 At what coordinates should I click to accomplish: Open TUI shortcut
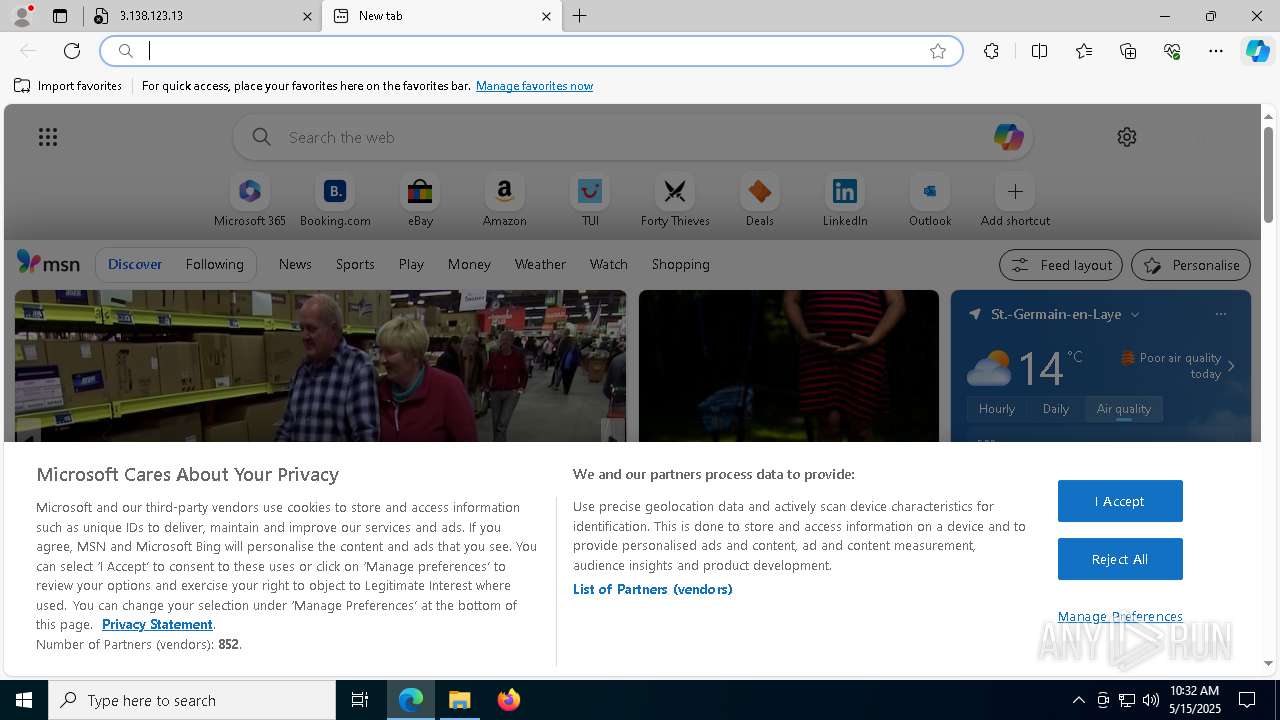(x=590, y=201)
